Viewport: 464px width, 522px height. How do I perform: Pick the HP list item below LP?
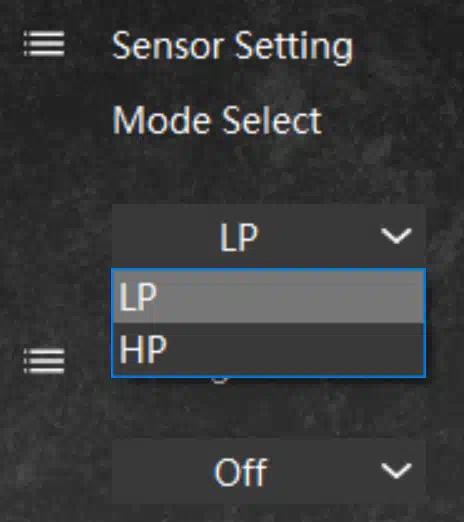click(x=268, y=349)
